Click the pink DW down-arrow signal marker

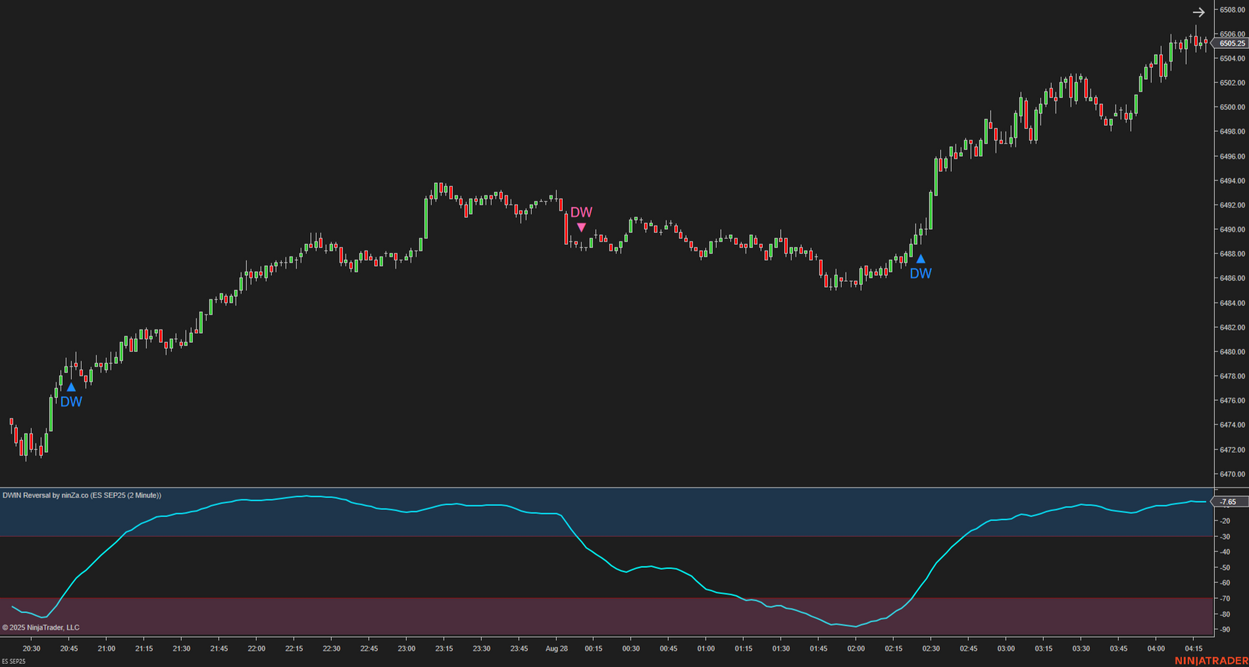point(581,228)
